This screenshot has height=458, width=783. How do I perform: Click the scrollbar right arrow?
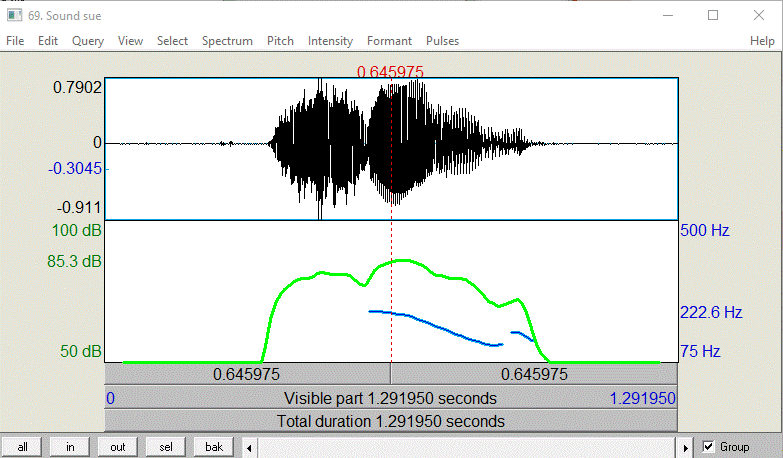(685, 448)
